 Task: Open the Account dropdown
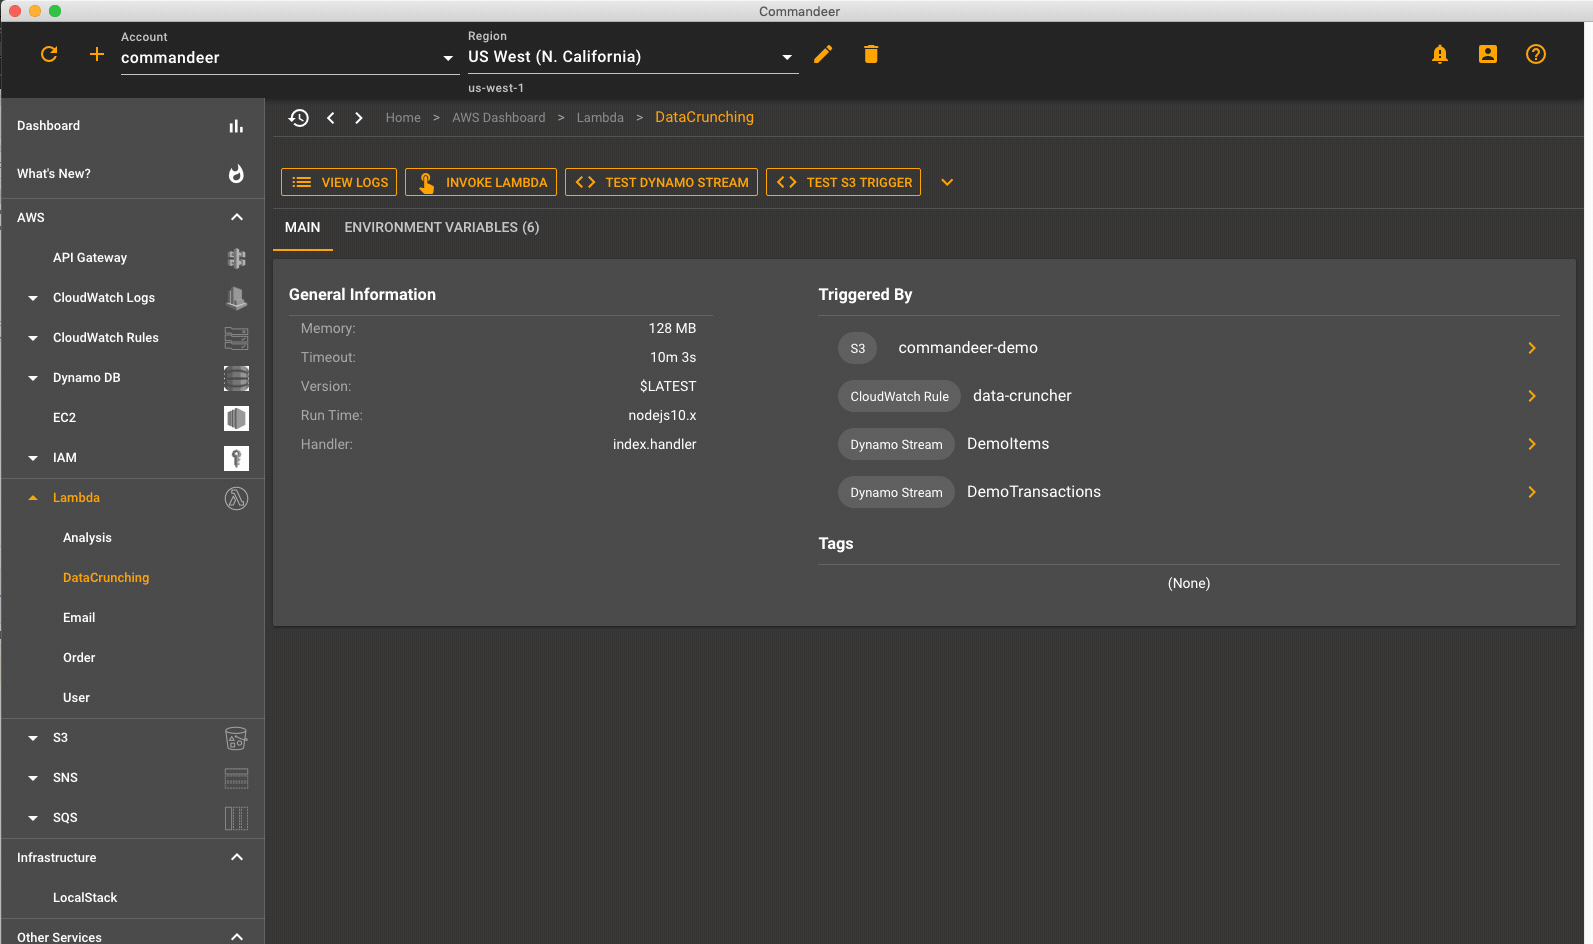pos(288,58)
